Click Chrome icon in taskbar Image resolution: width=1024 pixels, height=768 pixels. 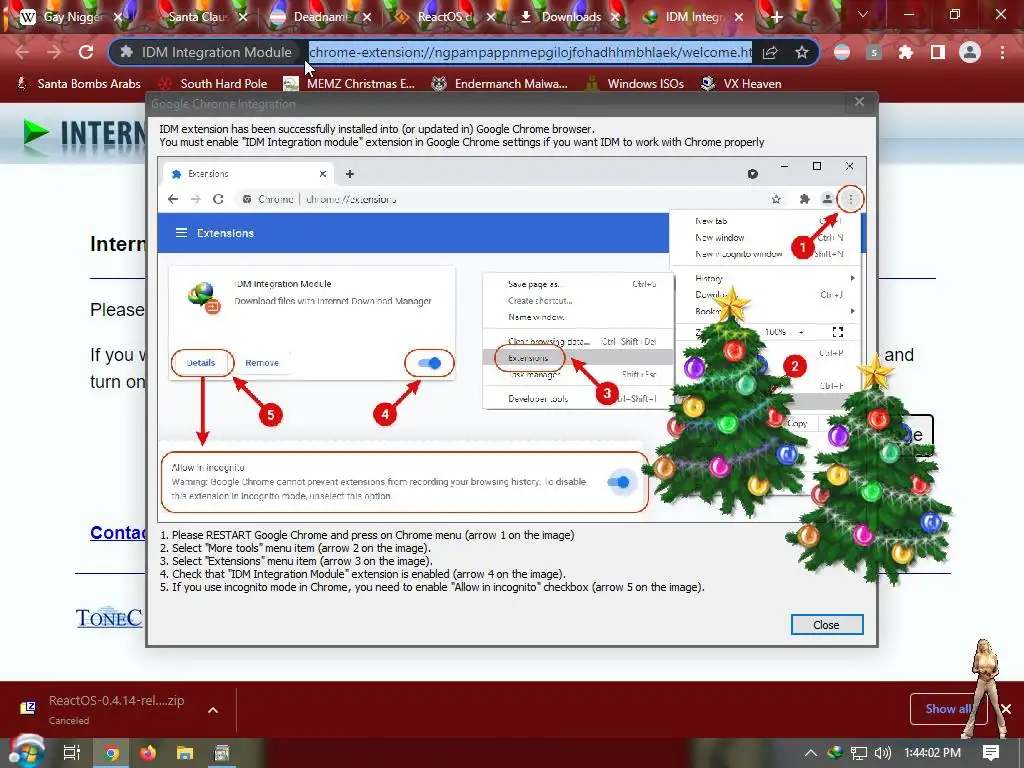(112, 753)
